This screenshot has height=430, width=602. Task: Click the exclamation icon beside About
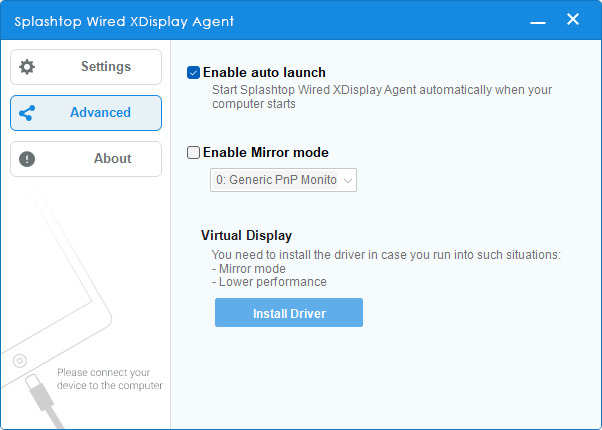pyautogui.click(x=27, y=159)
